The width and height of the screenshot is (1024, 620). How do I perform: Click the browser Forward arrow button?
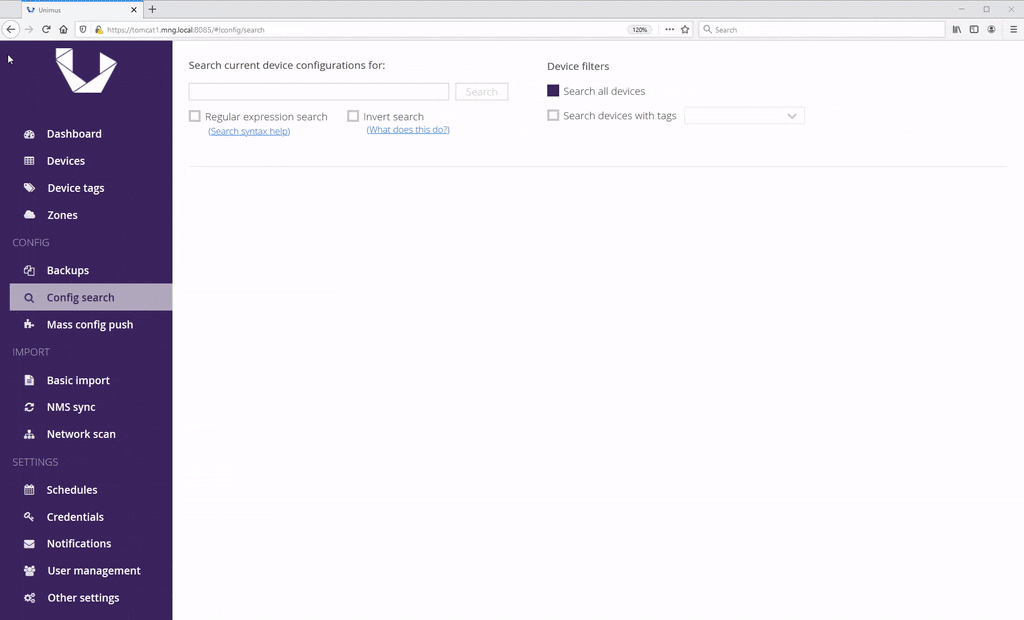29,29
